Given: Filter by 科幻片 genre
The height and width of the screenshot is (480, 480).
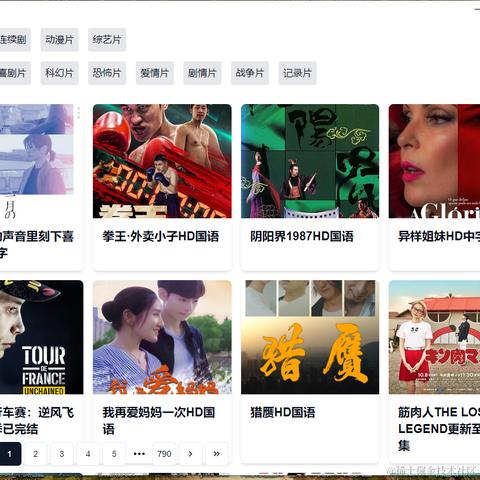Looking at the screenshot, I should [59, 73].
